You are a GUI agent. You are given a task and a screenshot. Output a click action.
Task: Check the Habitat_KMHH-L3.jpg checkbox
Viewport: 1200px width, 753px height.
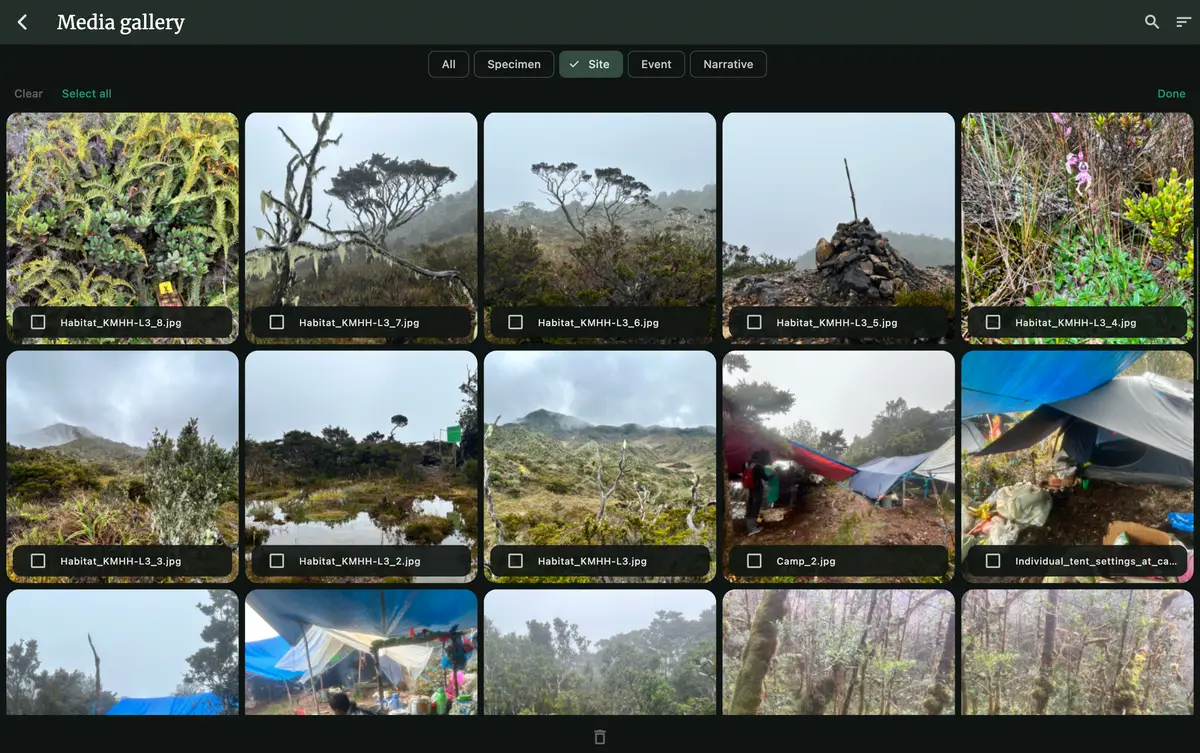(516, 561)
